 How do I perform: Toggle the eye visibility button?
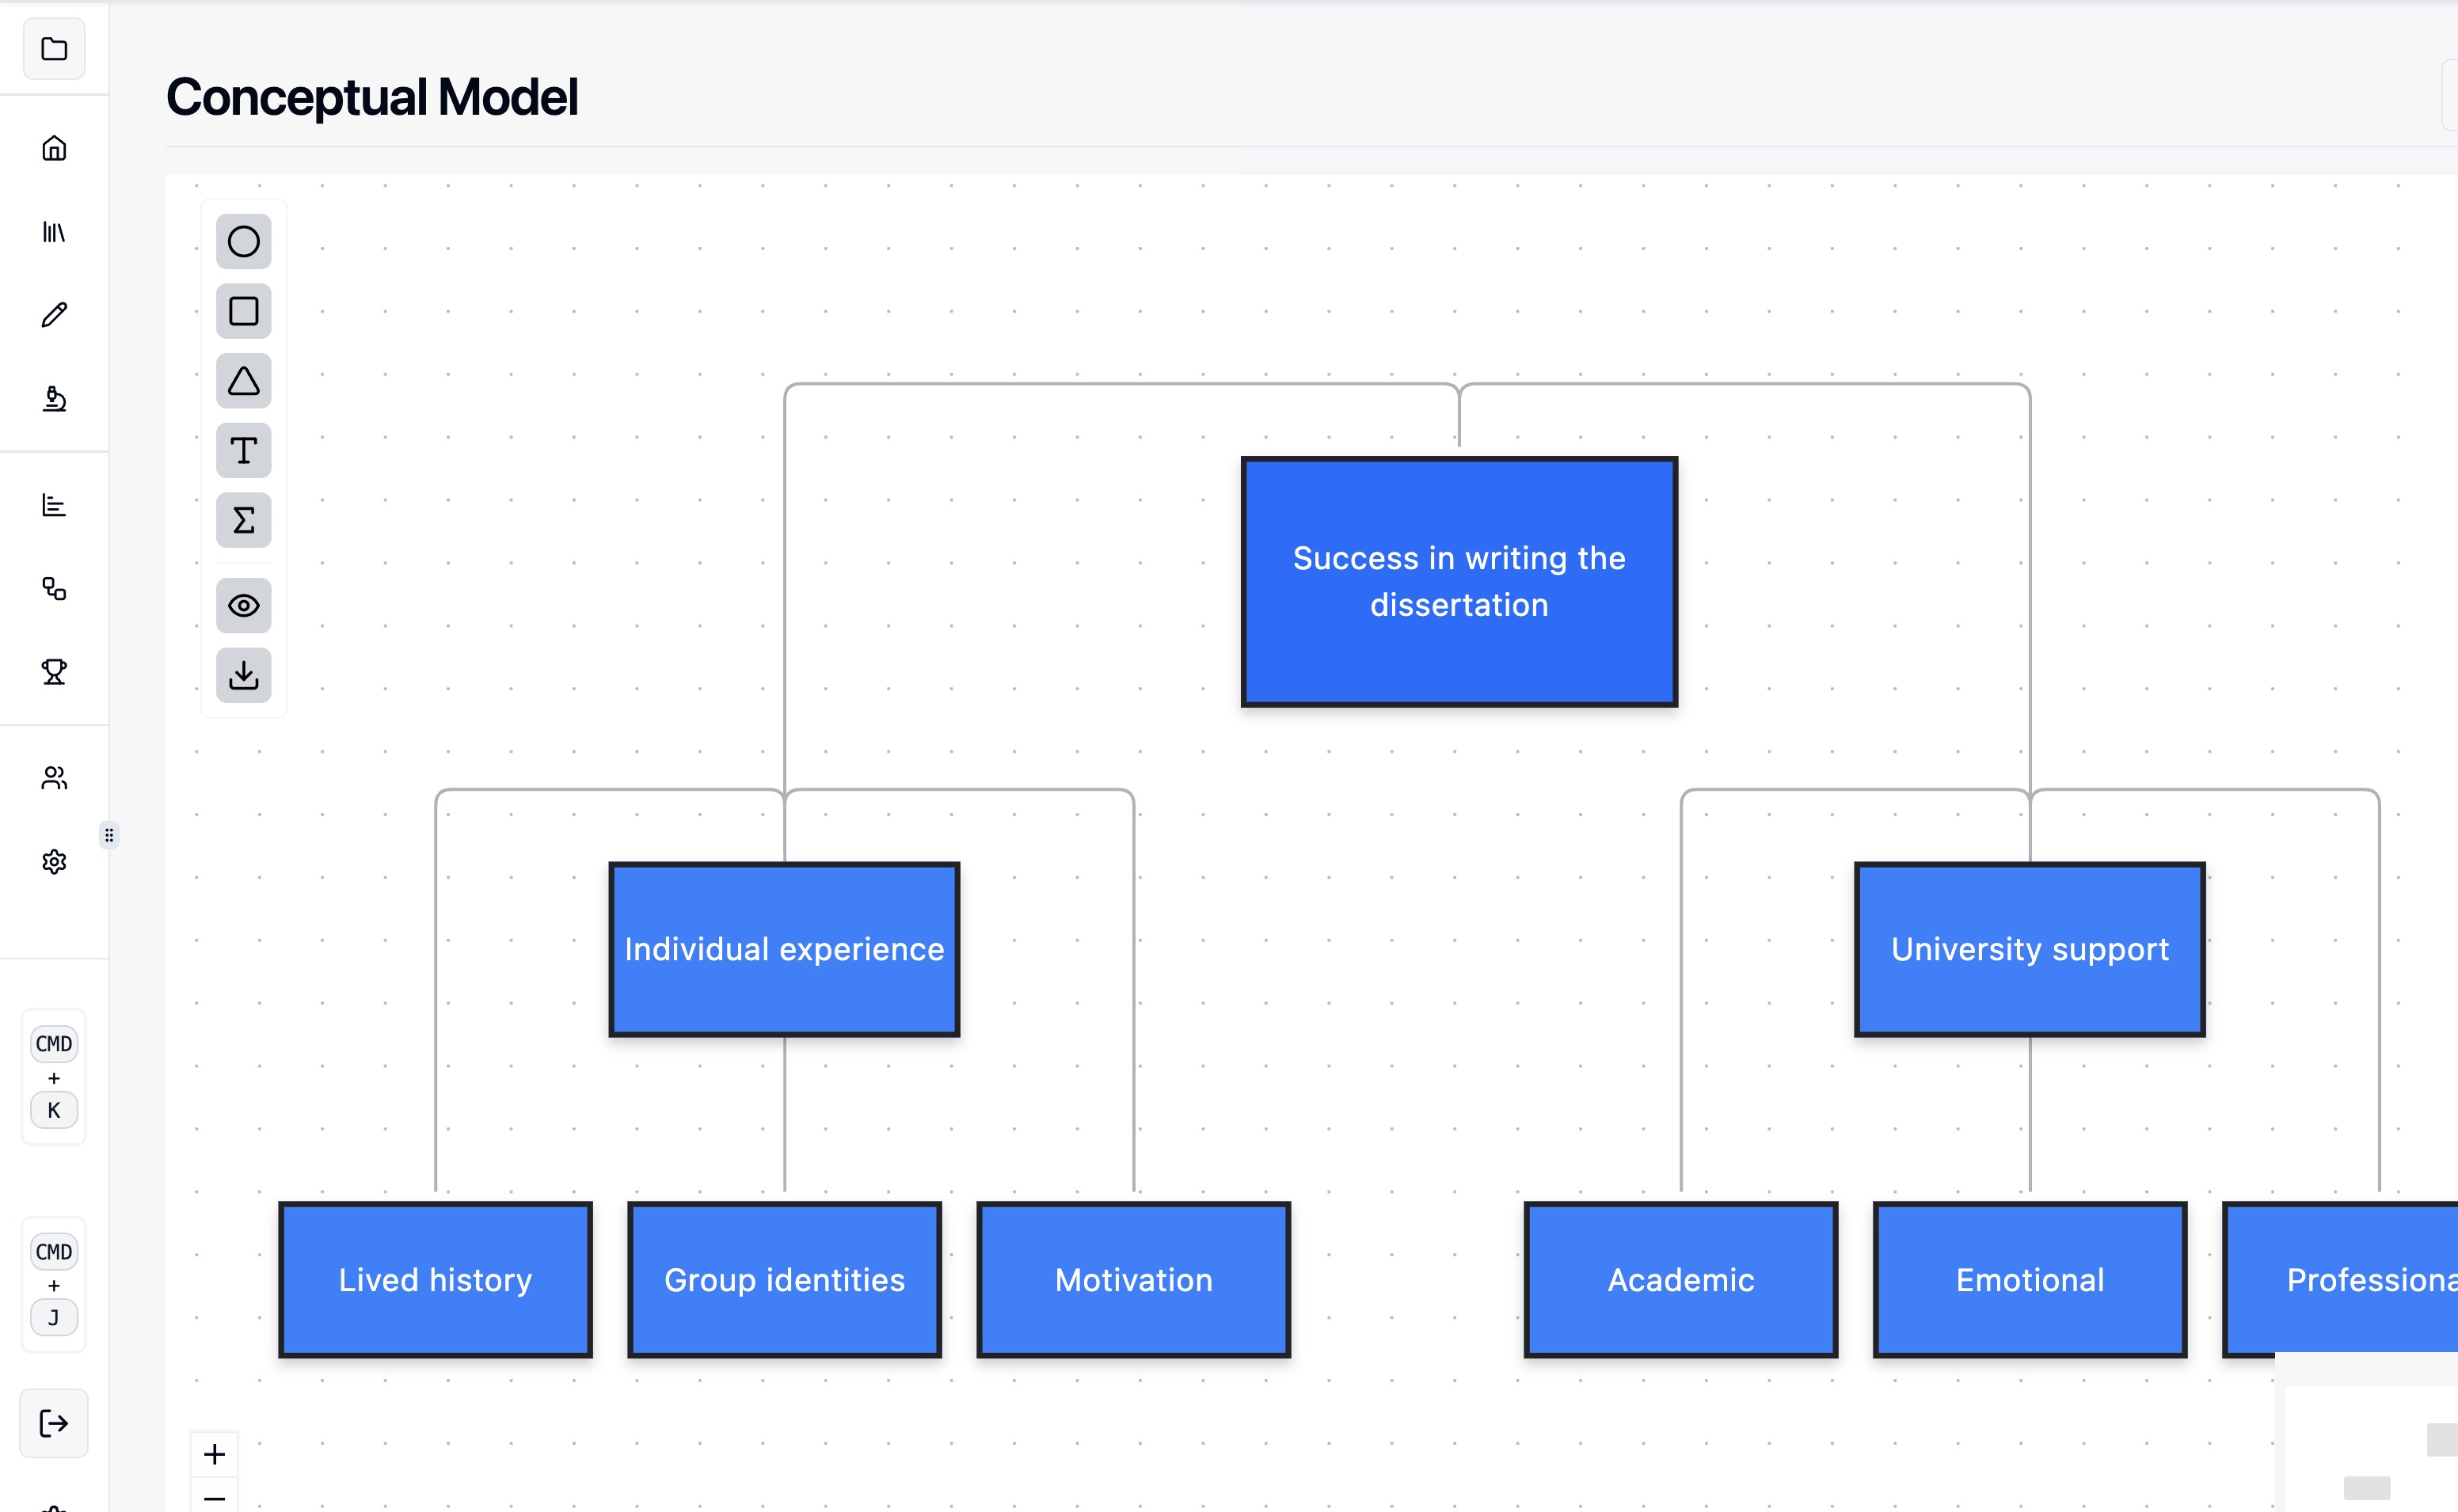click(x=243, y=605)
